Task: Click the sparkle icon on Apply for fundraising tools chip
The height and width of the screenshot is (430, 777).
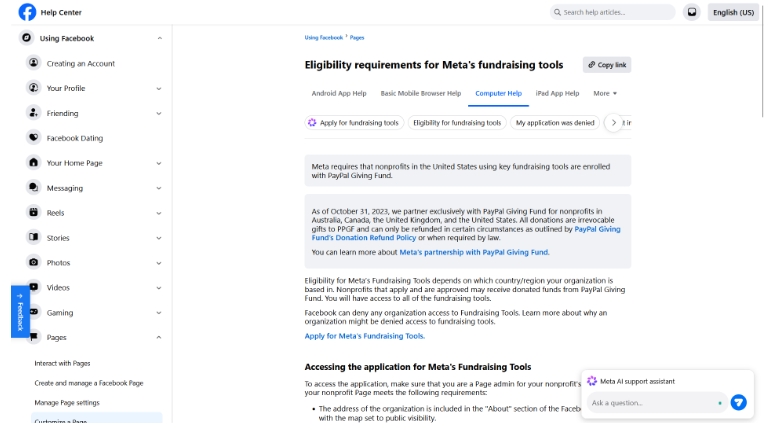Action: pos(312,122)
